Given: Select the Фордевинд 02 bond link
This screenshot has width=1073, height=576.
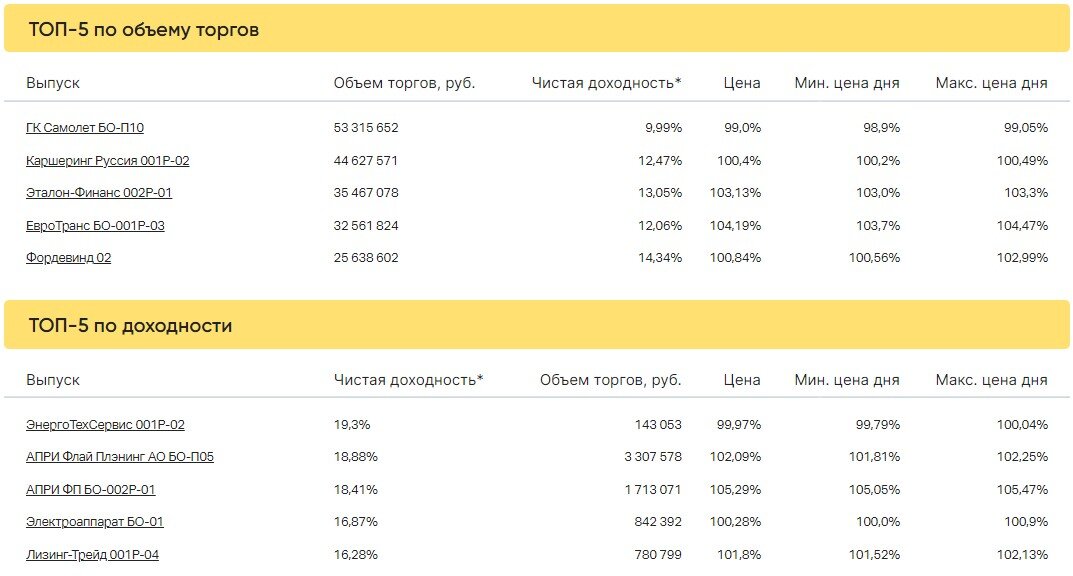Looking at the screenshot, I should (x=68, y=258).
